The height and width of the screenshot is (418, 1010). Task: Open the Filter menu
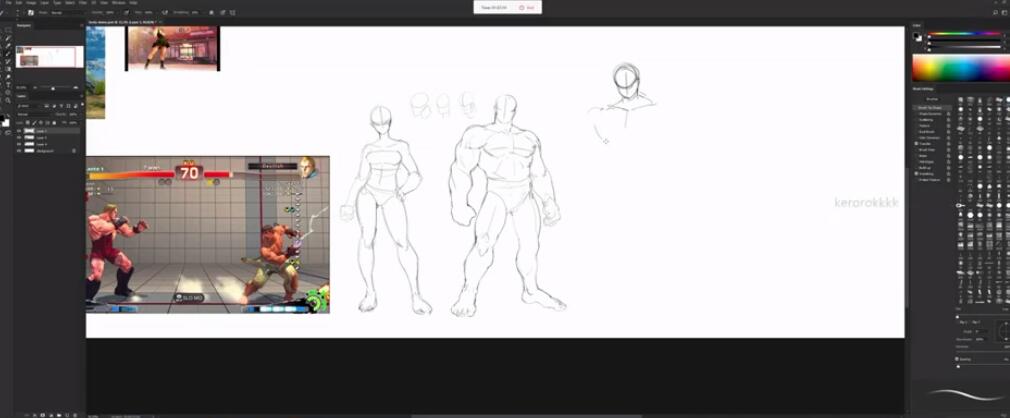pyautogui.click(x=82, y=3)
